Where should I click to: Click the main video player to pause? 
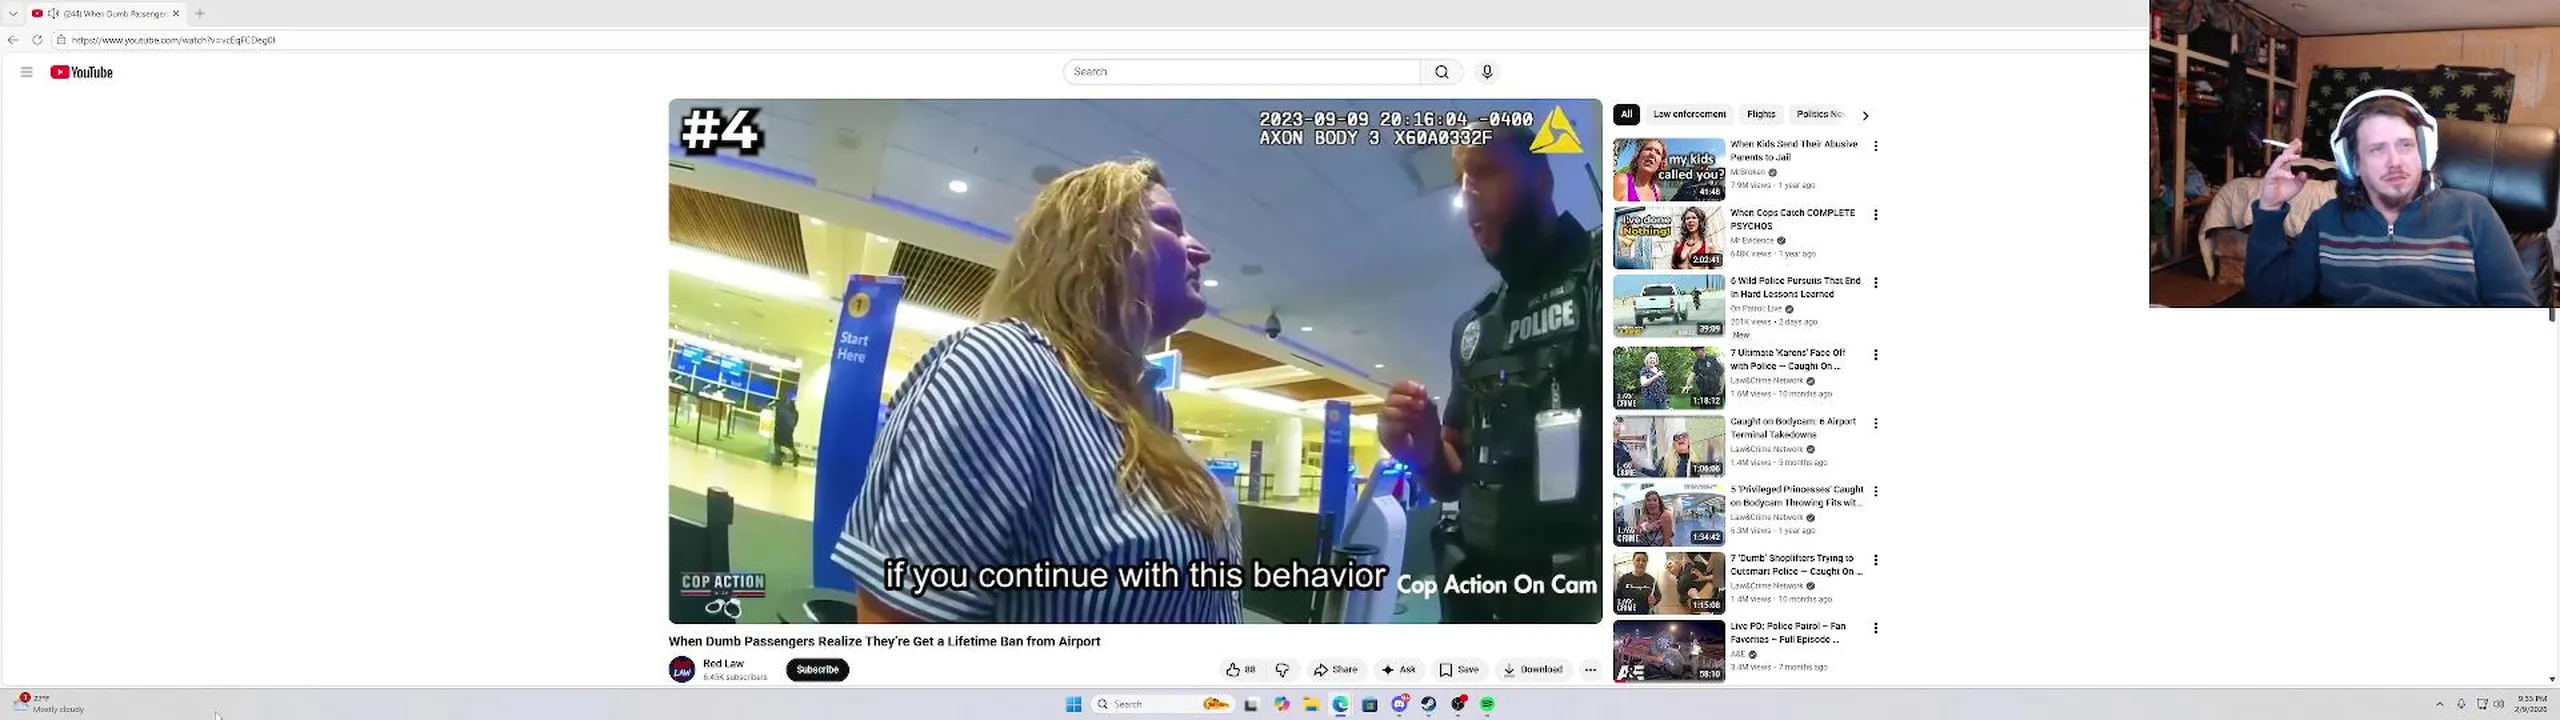(1135, 361)
